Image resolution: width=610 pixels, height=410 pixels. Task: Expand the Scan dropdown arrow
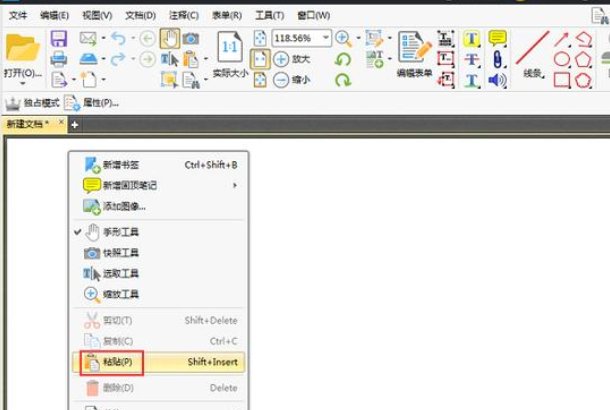[x=103, y=59]
